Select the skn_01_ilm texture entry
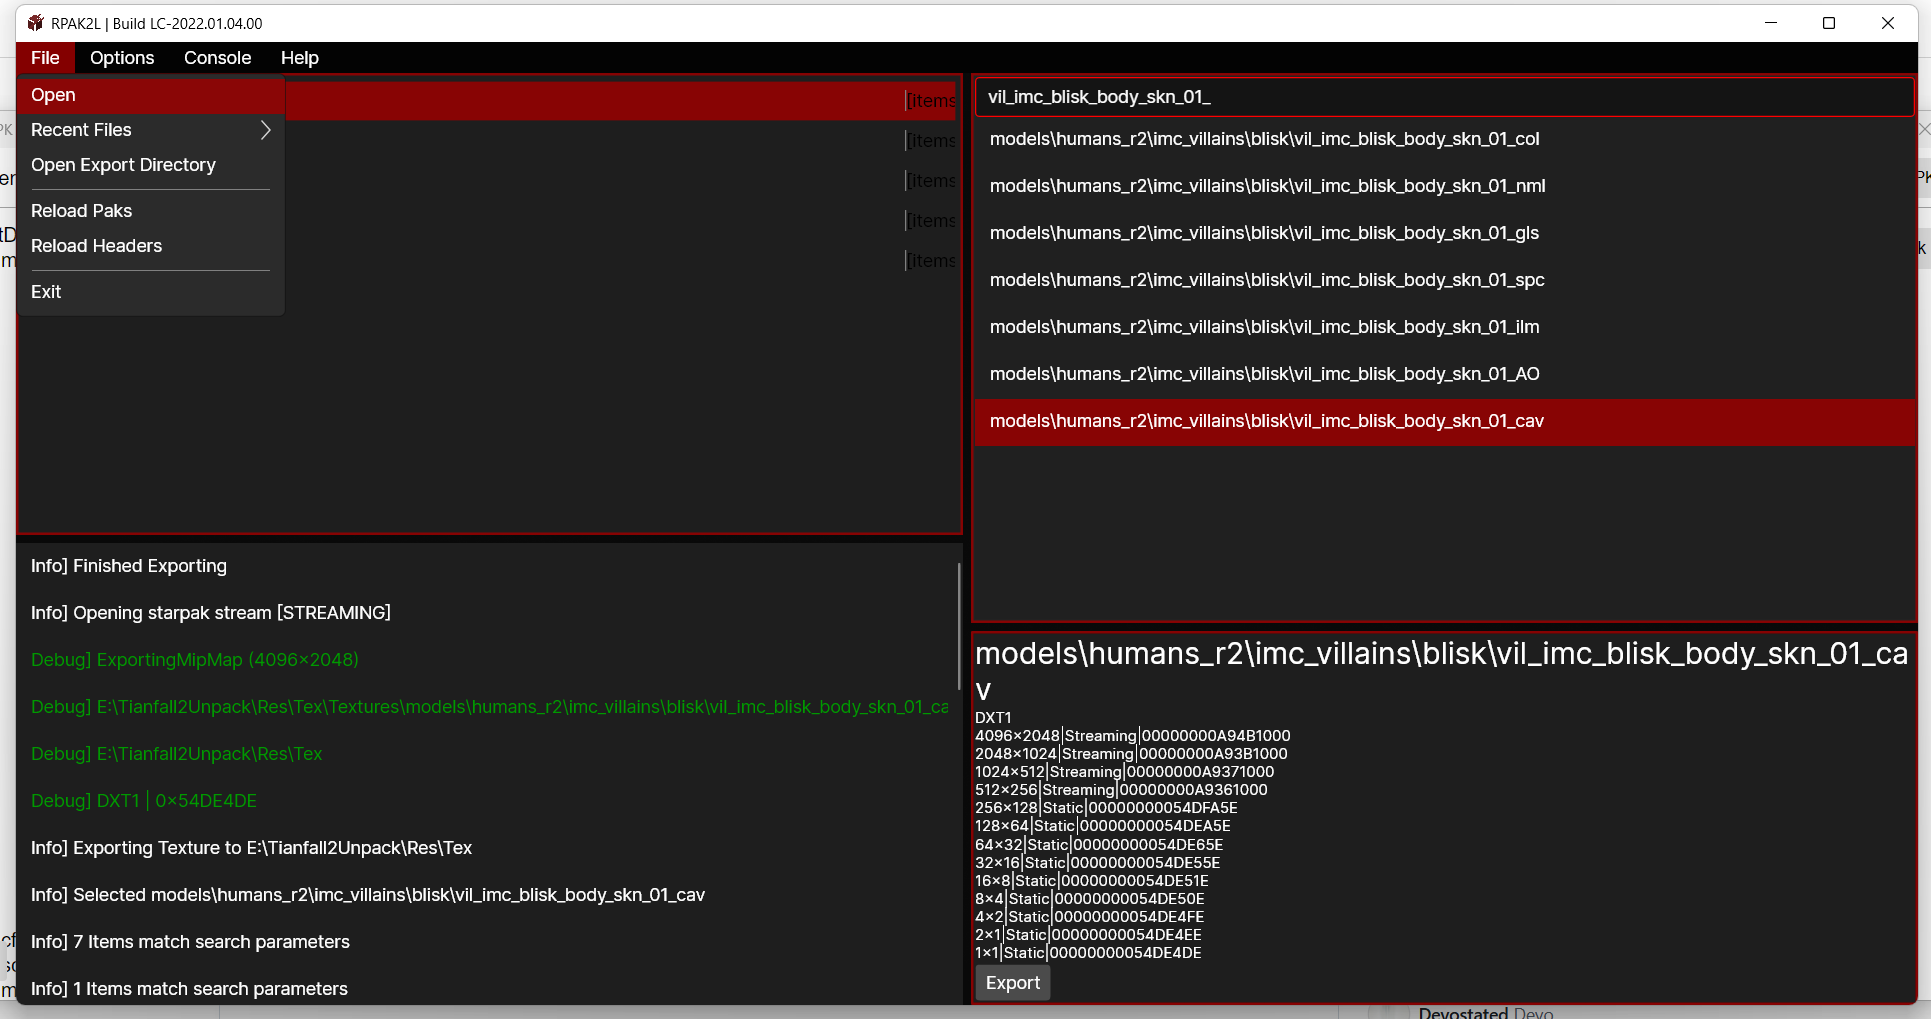Viewport: 1931px width, 1019px height. pyautogui.click(x=1264, y=327)
